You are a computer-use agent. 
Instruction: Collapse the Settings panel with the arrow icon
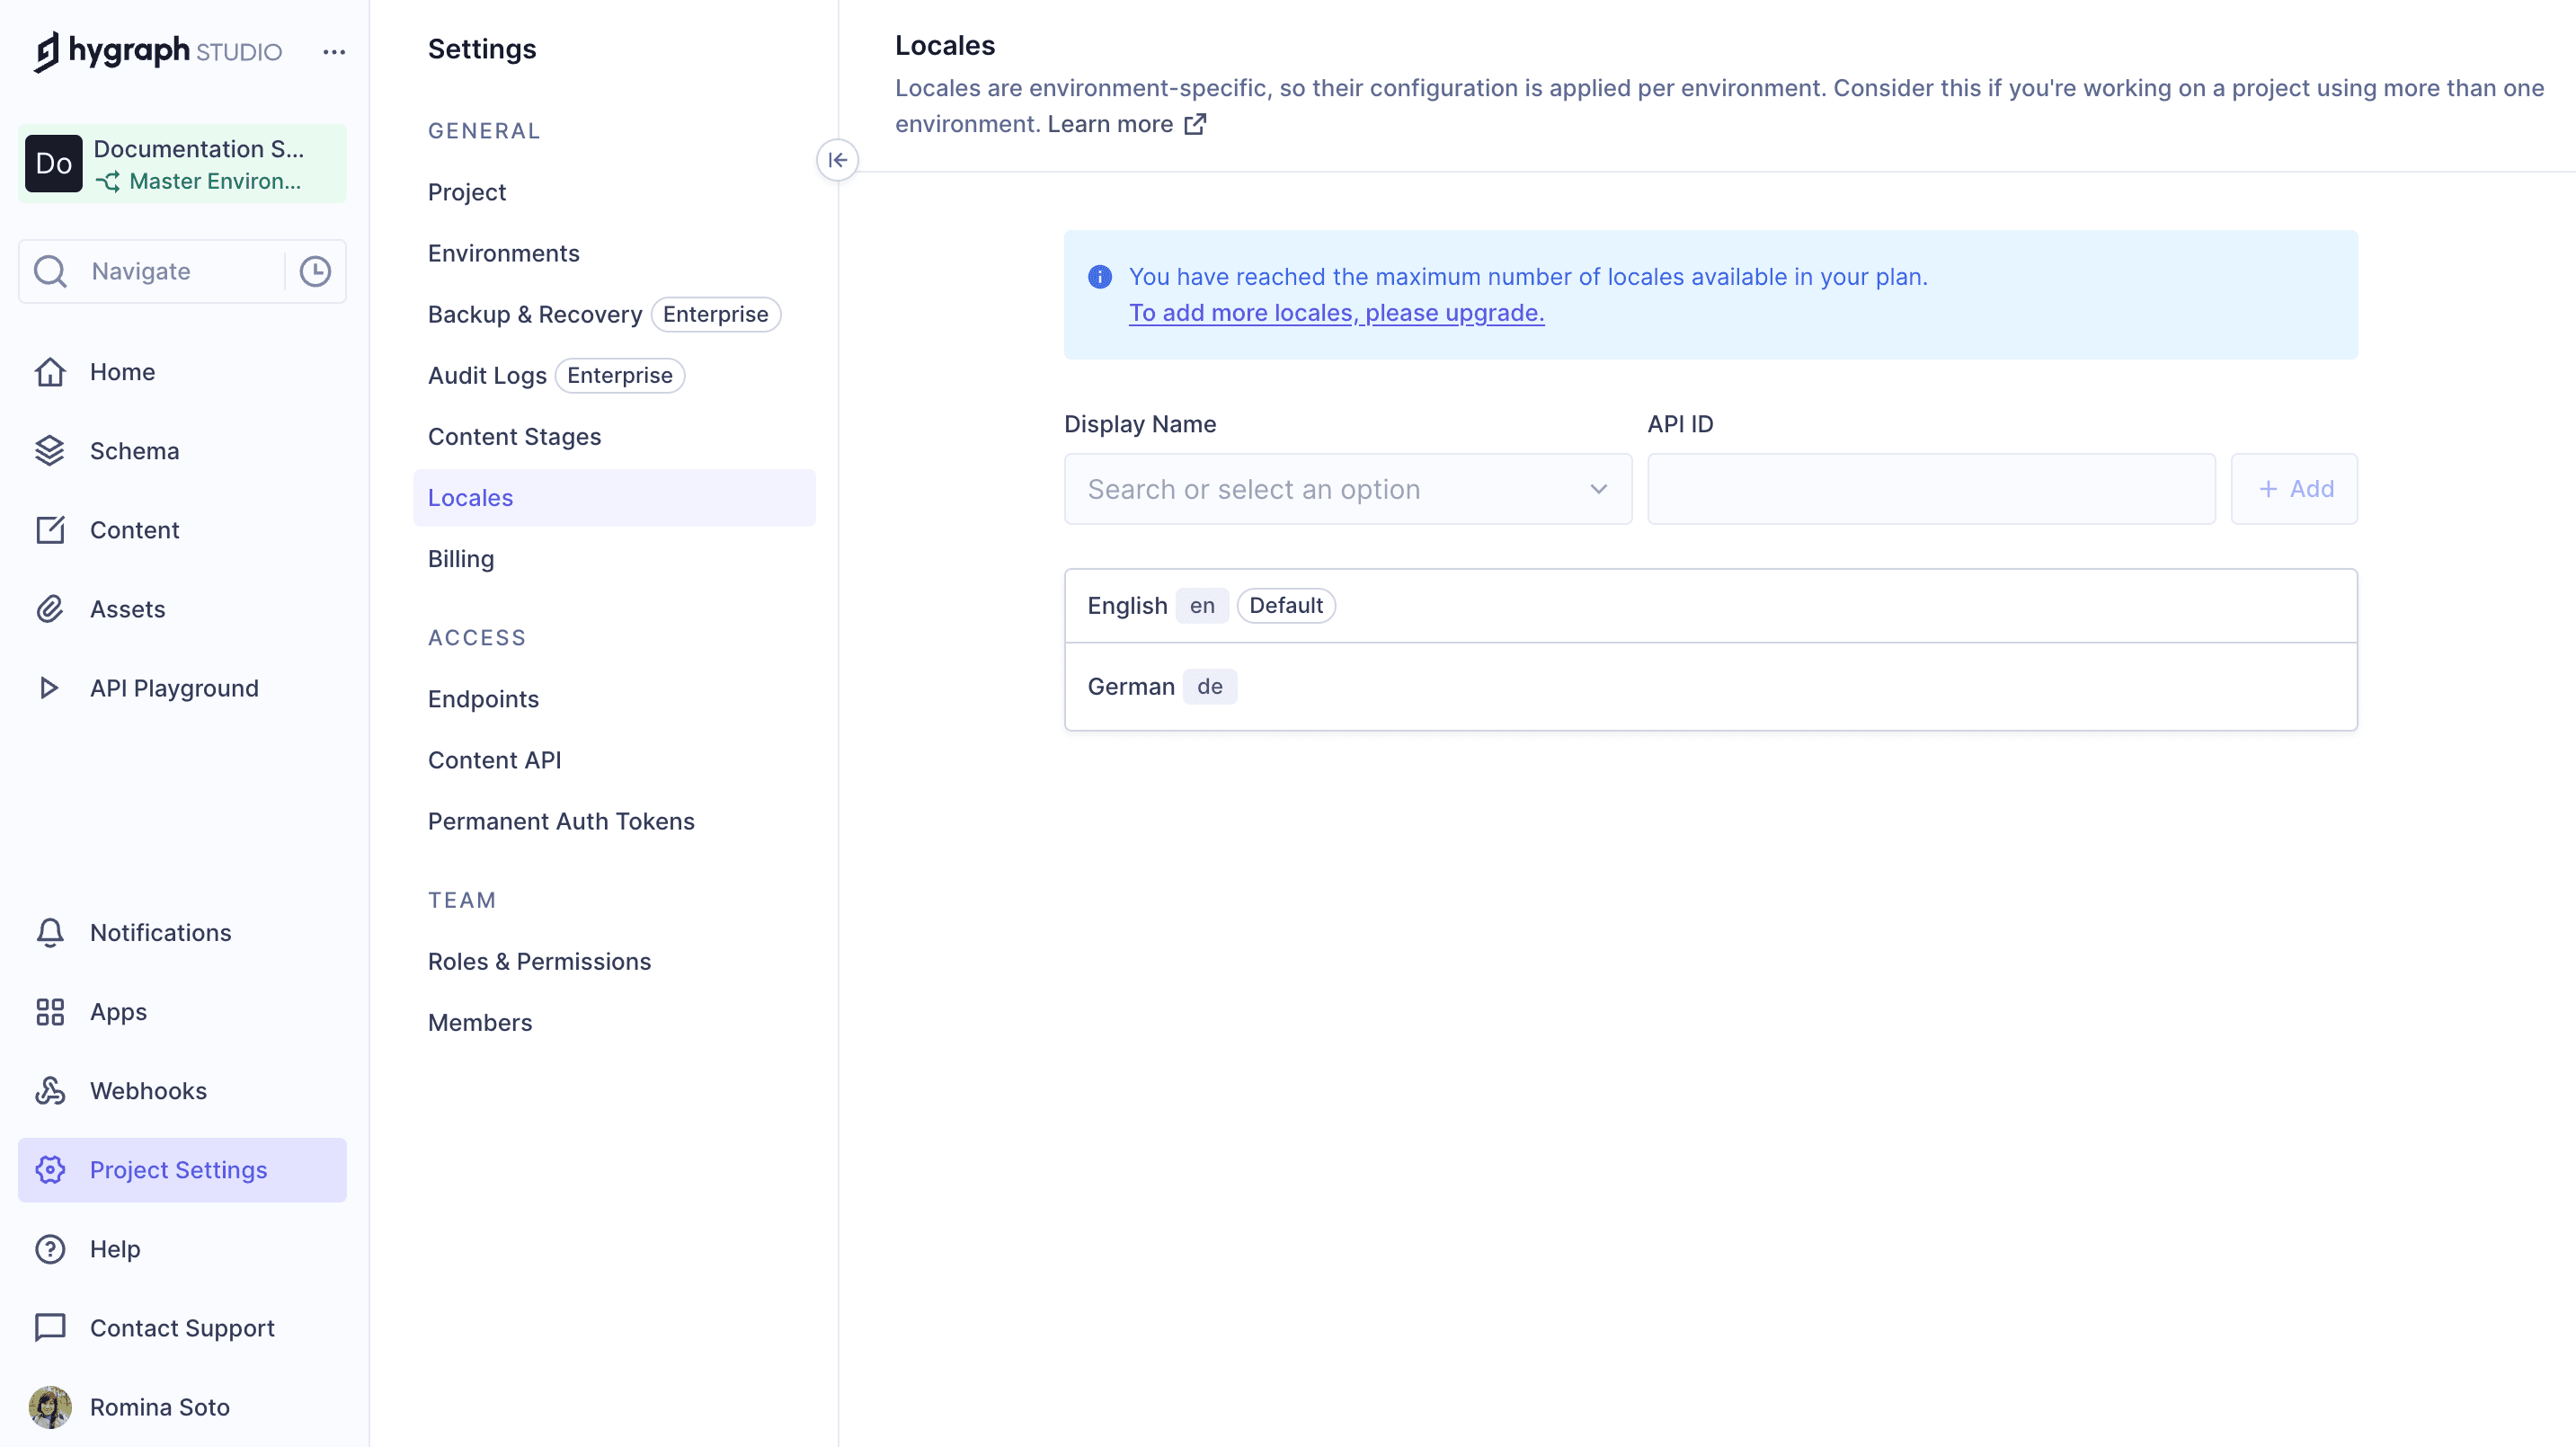click(838, 160)
